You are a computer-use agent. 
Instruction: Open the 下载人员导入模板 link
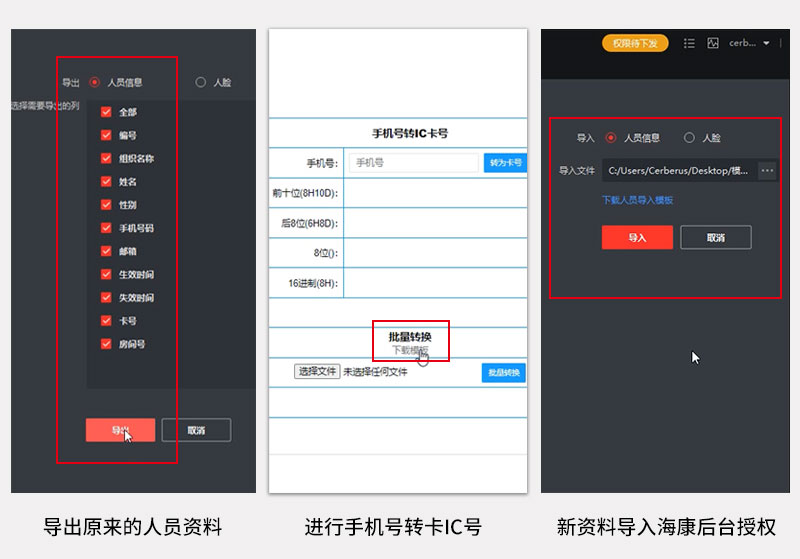(637, 200)
